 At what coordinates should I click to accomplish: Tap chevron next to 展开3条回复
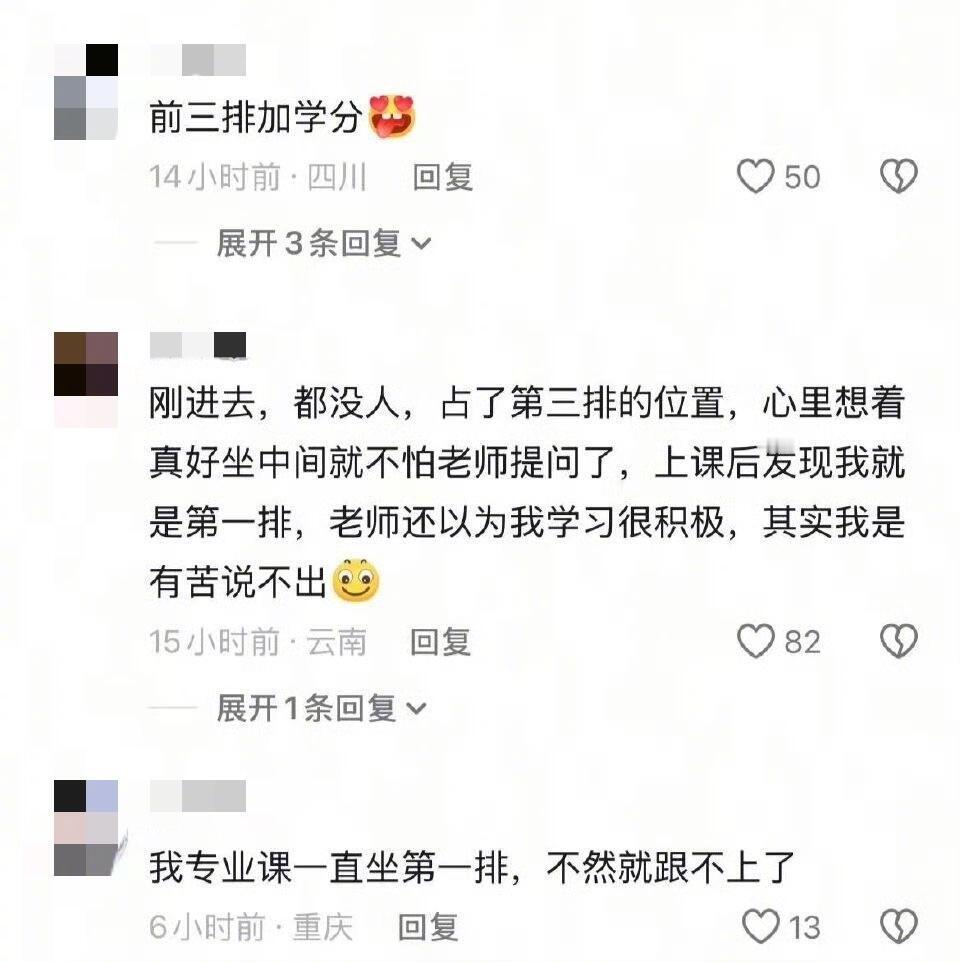(x=421, y=244)
